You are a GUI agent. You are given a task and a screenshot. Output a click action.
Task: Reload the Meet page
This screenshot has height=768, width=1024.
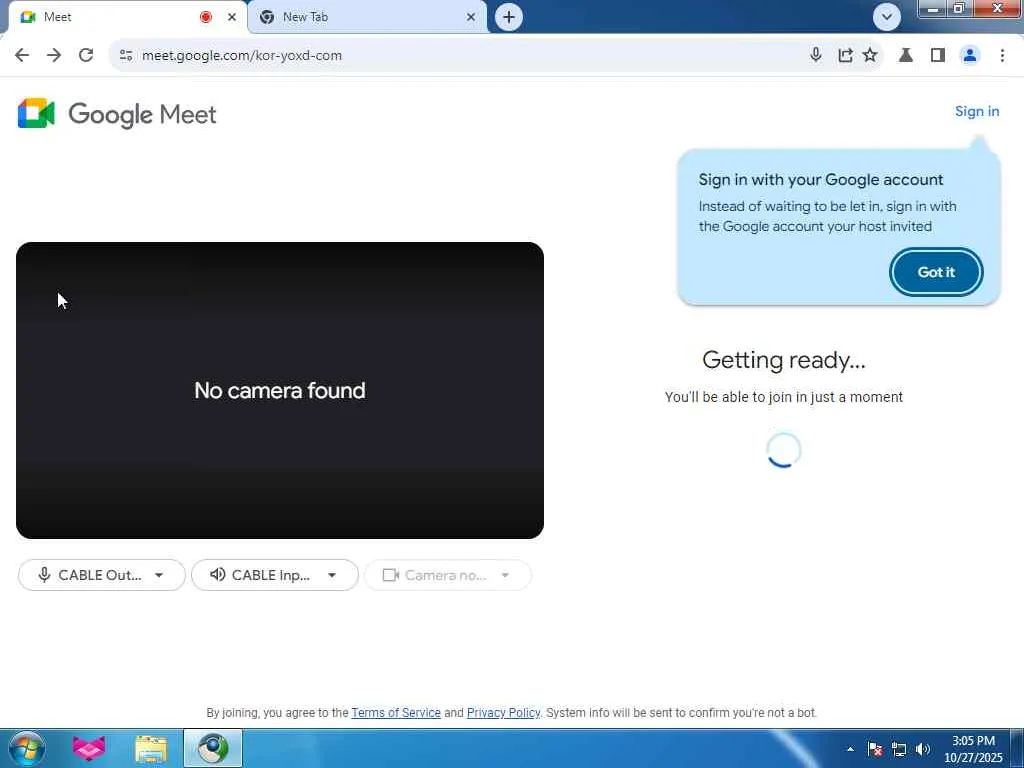pyautogui.click(x=86, y=56)
